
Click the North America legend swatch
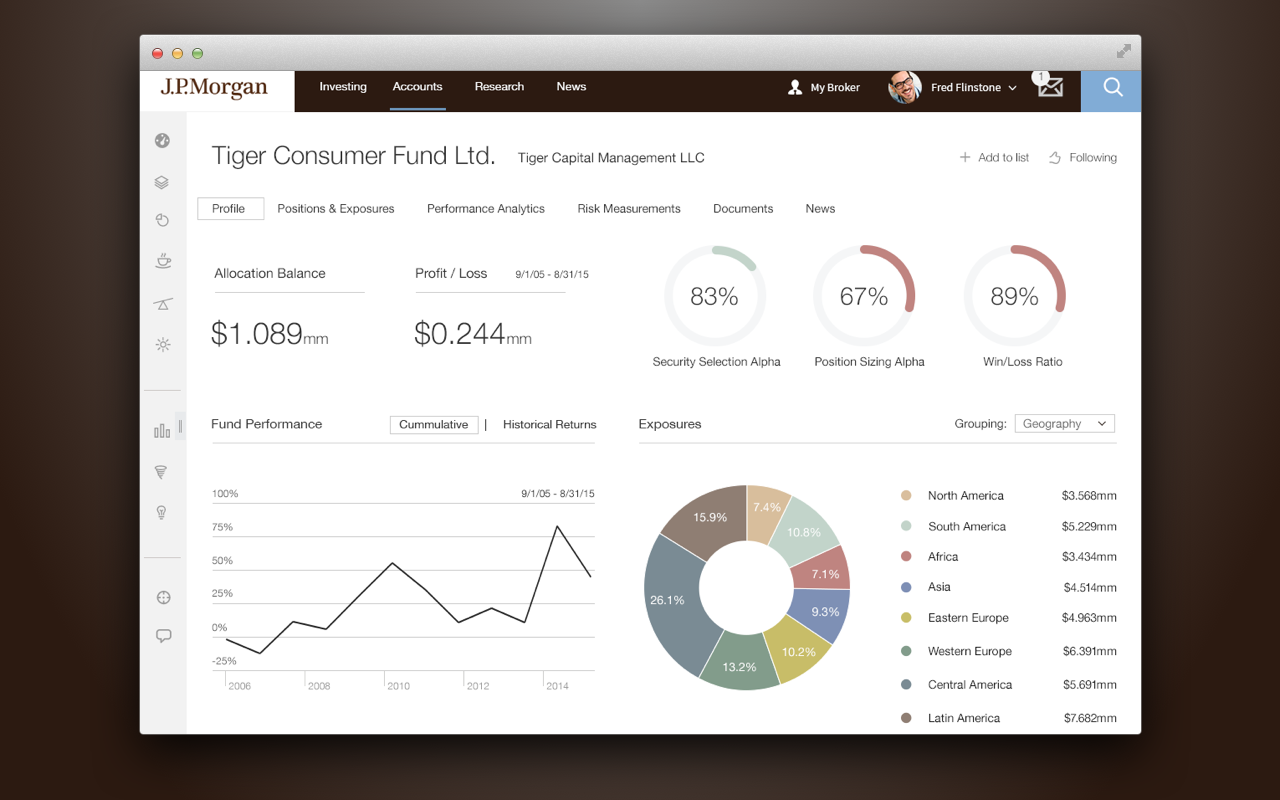pos(906,495)
